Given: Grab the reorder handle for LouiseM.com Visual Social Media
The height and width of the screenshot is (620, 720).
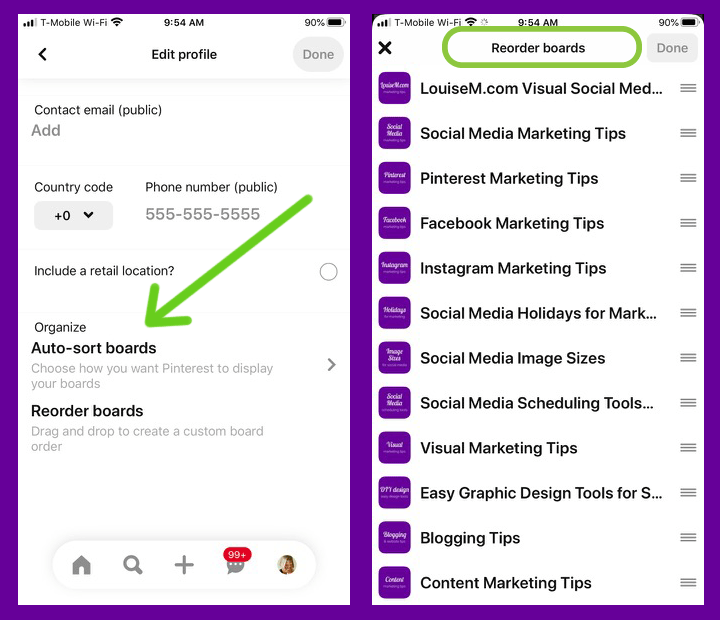Looking at the screenshot, I should click(688, 88).
